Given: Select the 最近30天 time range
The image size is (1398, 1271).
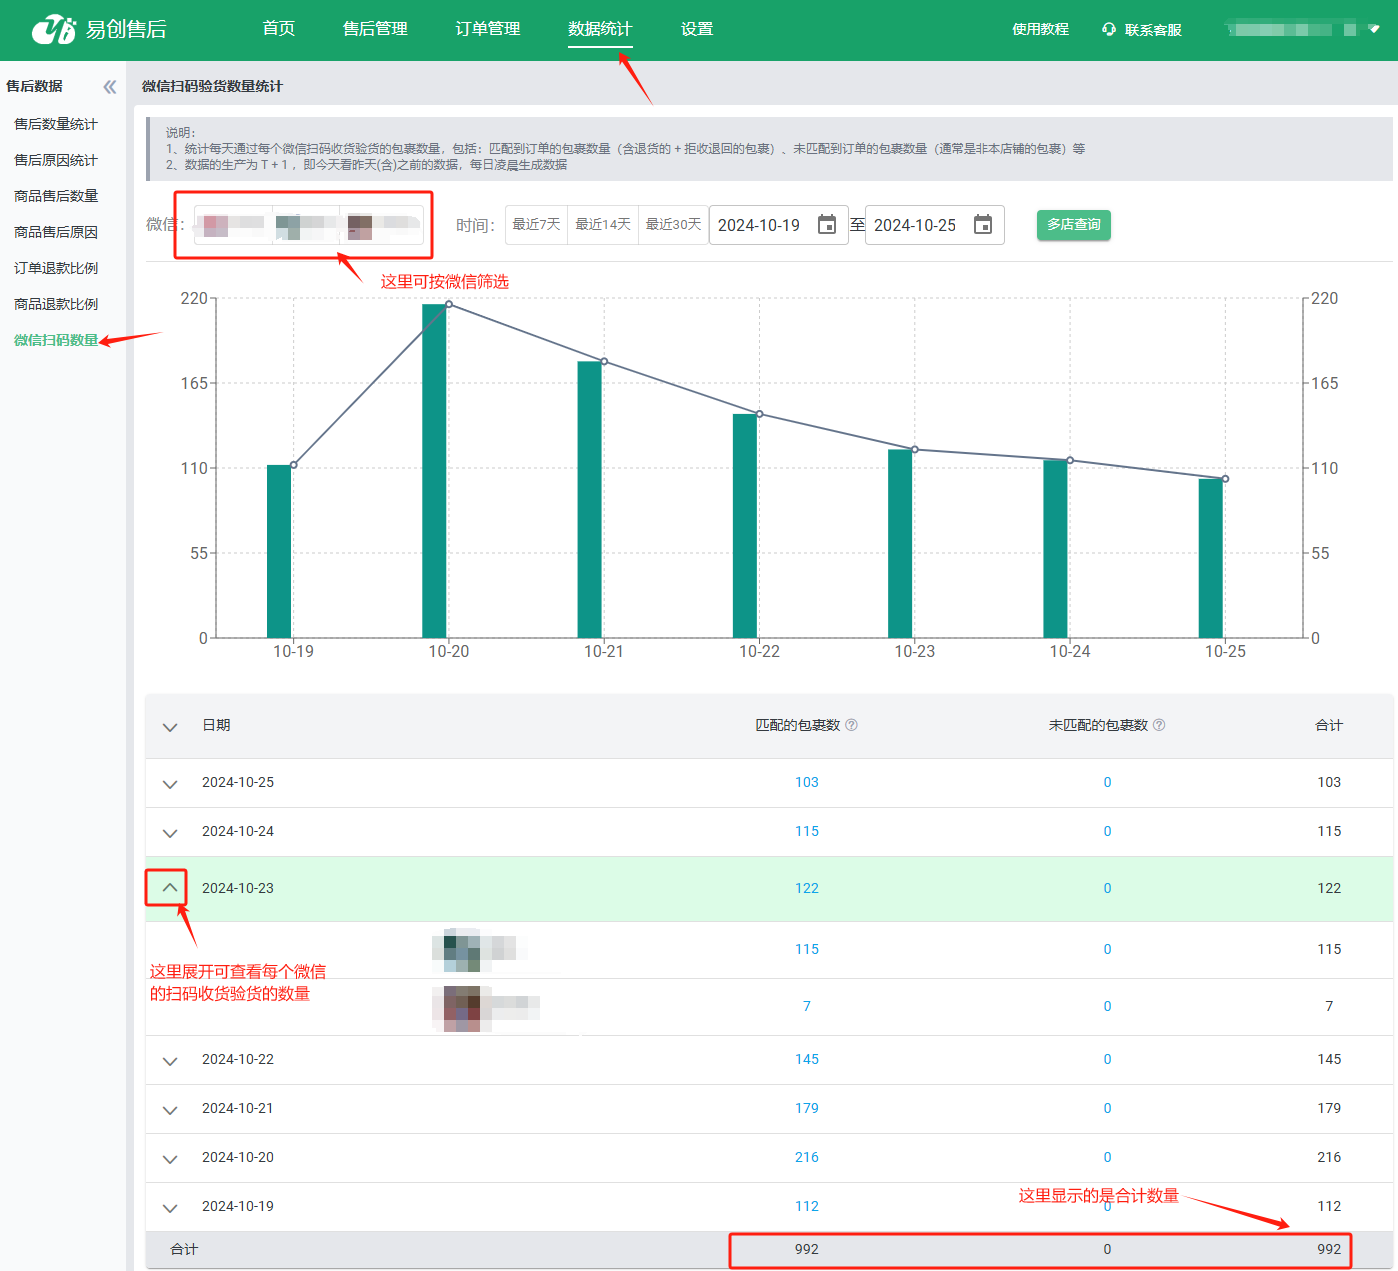Looking at the screenshot, I should click(673, 225).
